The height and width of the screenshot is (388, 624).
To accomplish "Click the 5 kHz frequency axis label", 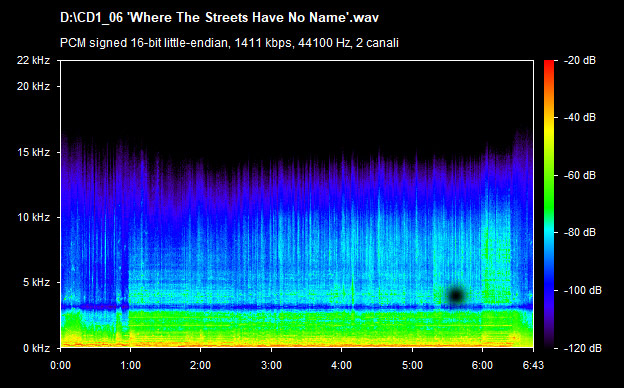I will 36,283.
